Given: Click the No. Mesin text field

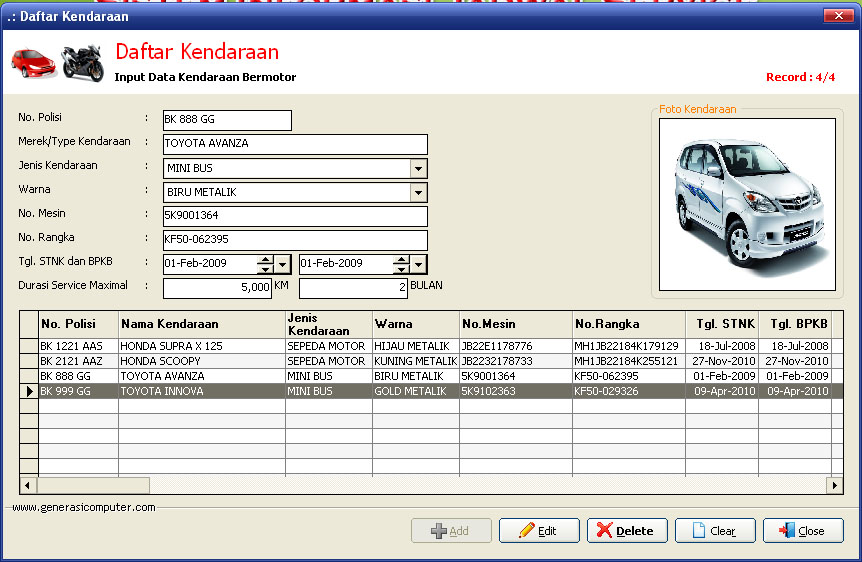Looking at the screenshot, I should [x=295, y=216].
